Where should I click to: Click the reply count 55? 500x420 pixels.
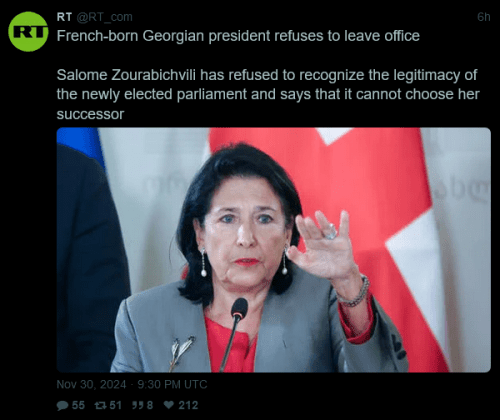point(78,405)
